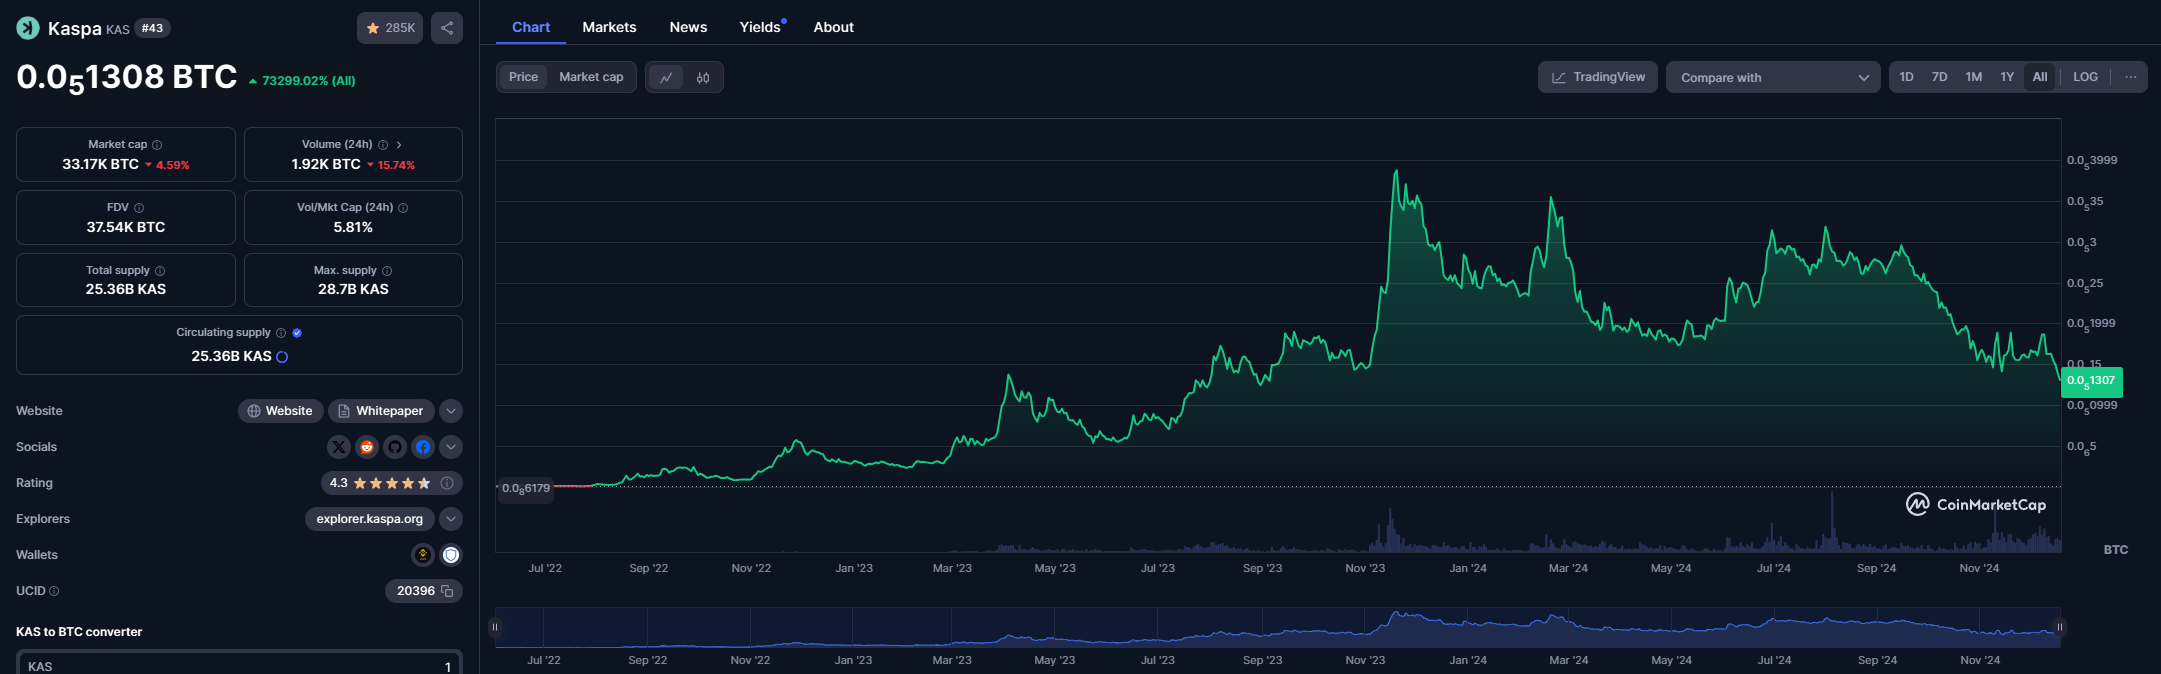Open the Volume (24h) chevron arrow

(399, 145)
